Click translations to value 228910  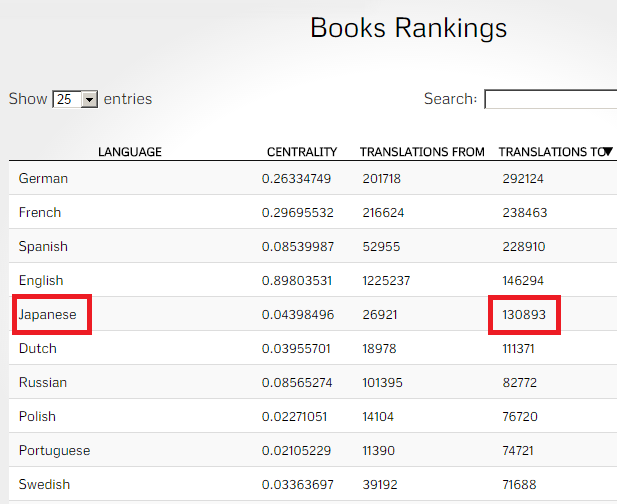pyautogui.click(x=524, y=247)
